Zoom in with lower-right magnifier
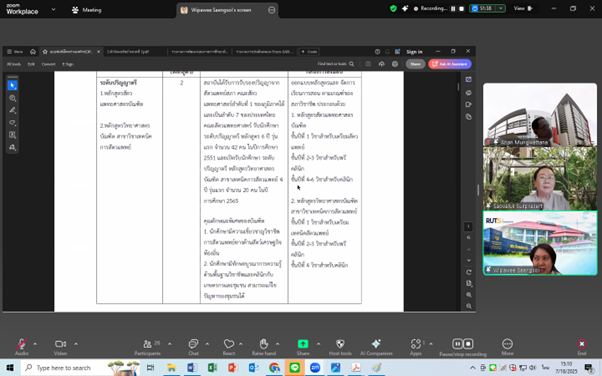Viewport: 602px width, 376px height. click(468, 295)
